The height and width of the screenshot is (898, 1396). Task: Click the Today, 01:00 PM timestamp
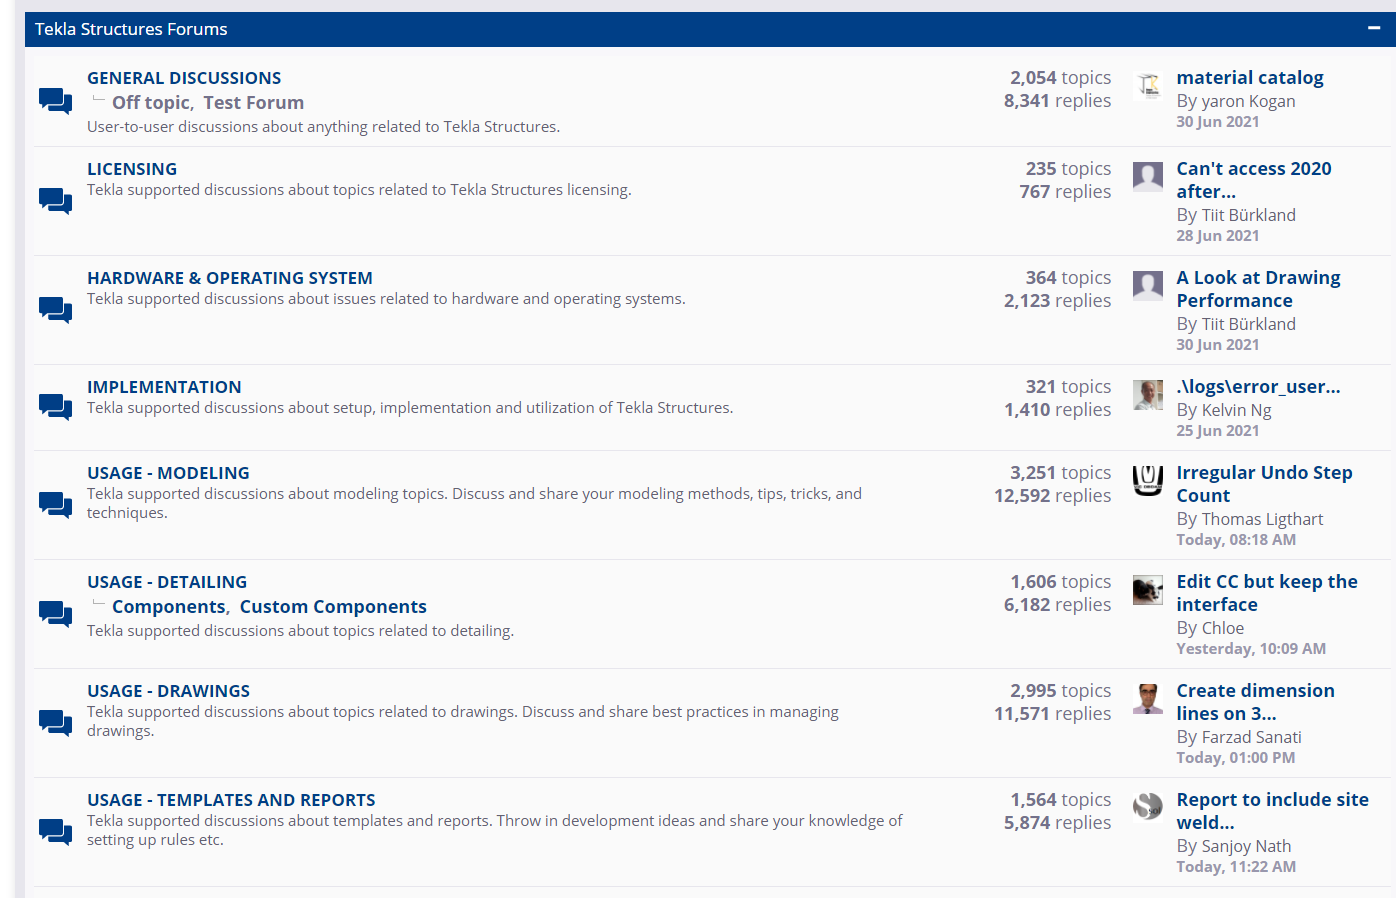click(1236, 758)
